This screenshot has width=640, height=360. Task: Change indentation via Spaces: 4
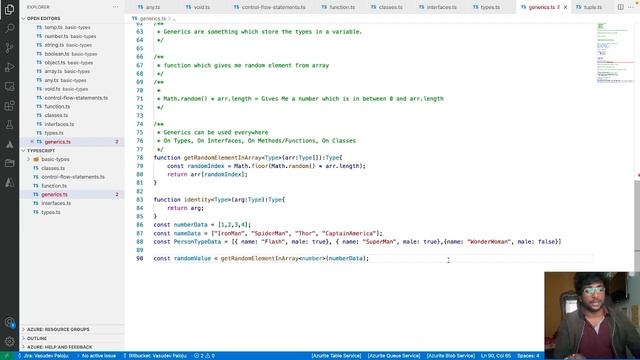(x=528, y=356)
